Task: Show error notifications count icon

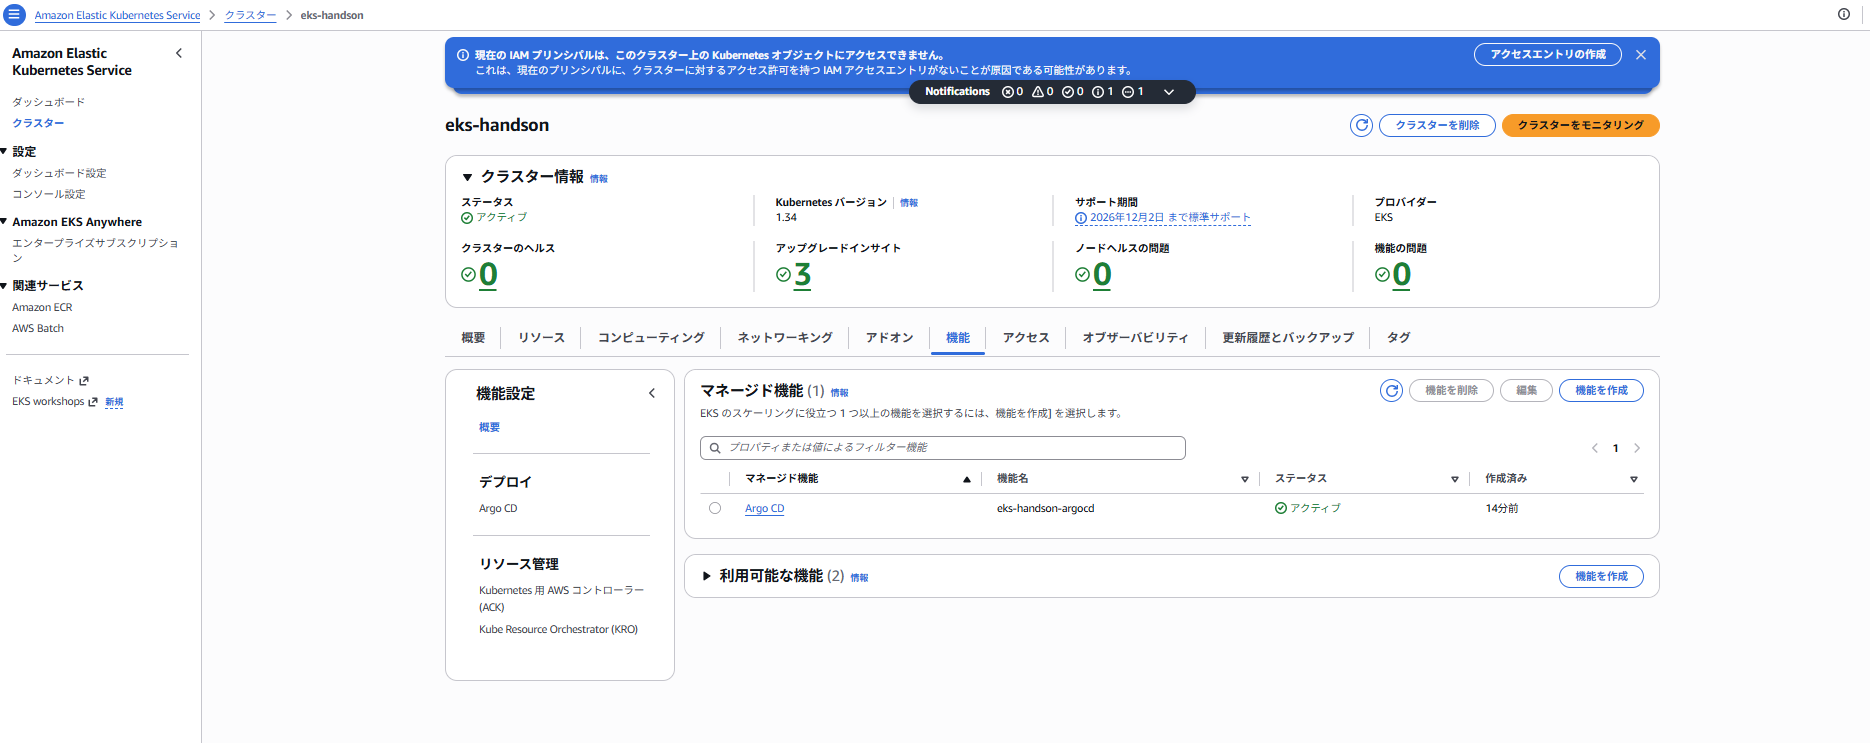Action: [1008, 92]
